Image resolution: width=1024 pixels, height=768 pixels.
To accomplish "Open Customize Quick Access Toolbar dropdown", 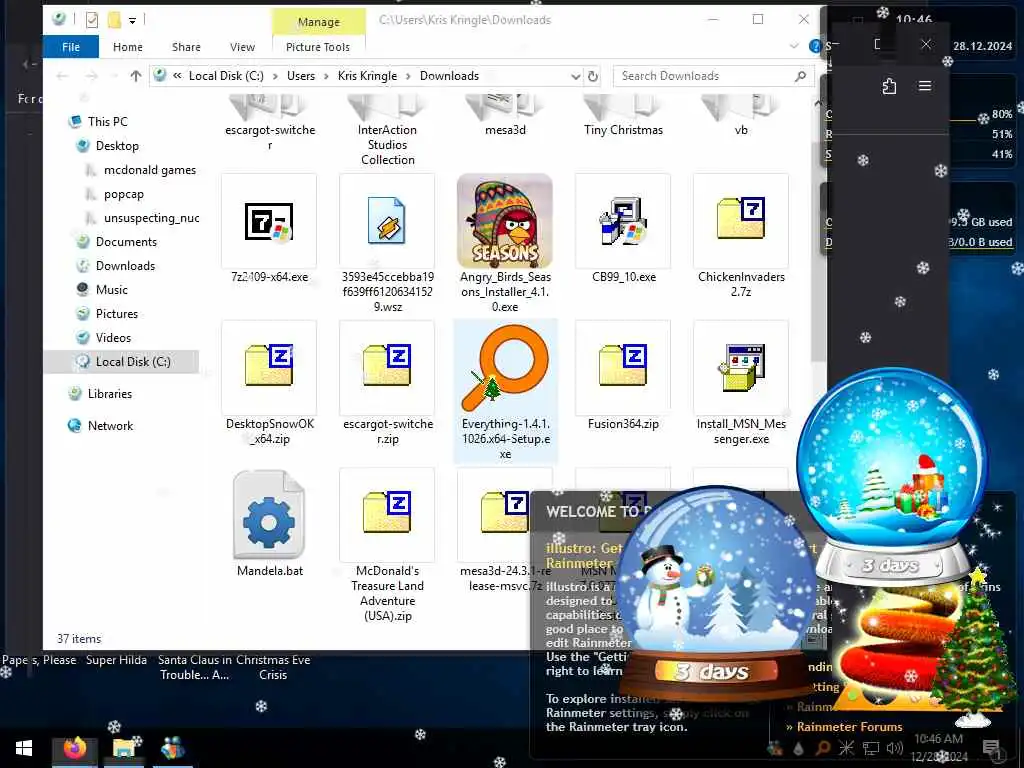I will pos(132,21).
